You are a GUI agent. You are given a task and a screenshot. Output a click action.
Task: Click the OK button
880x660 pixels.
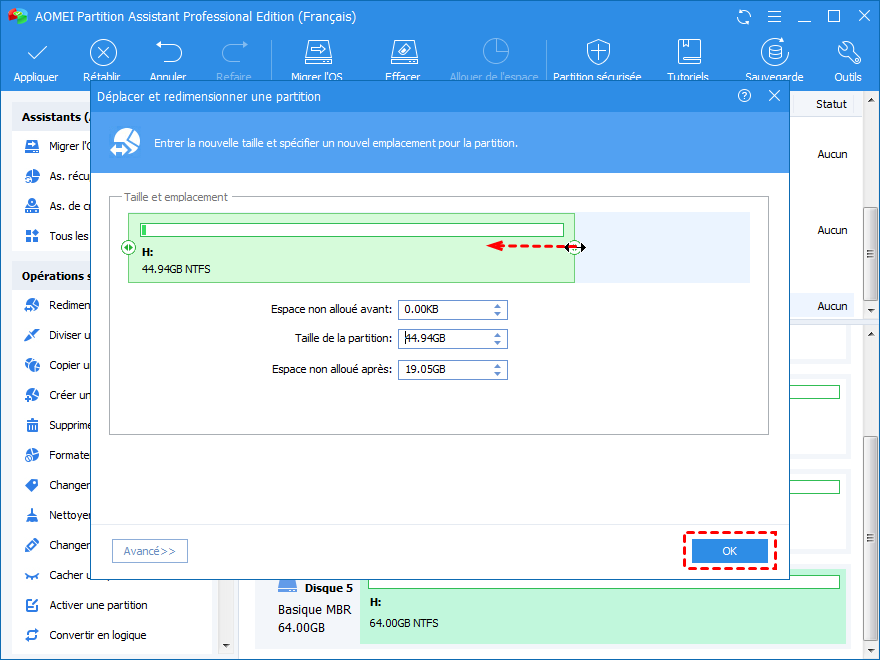730,551
